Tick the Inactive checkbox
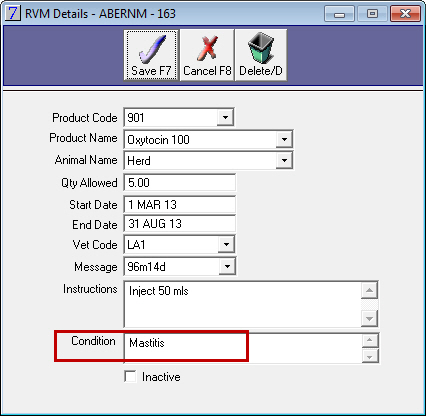The width and height of the screenshot is (426, 416). [x=130, y=377]
